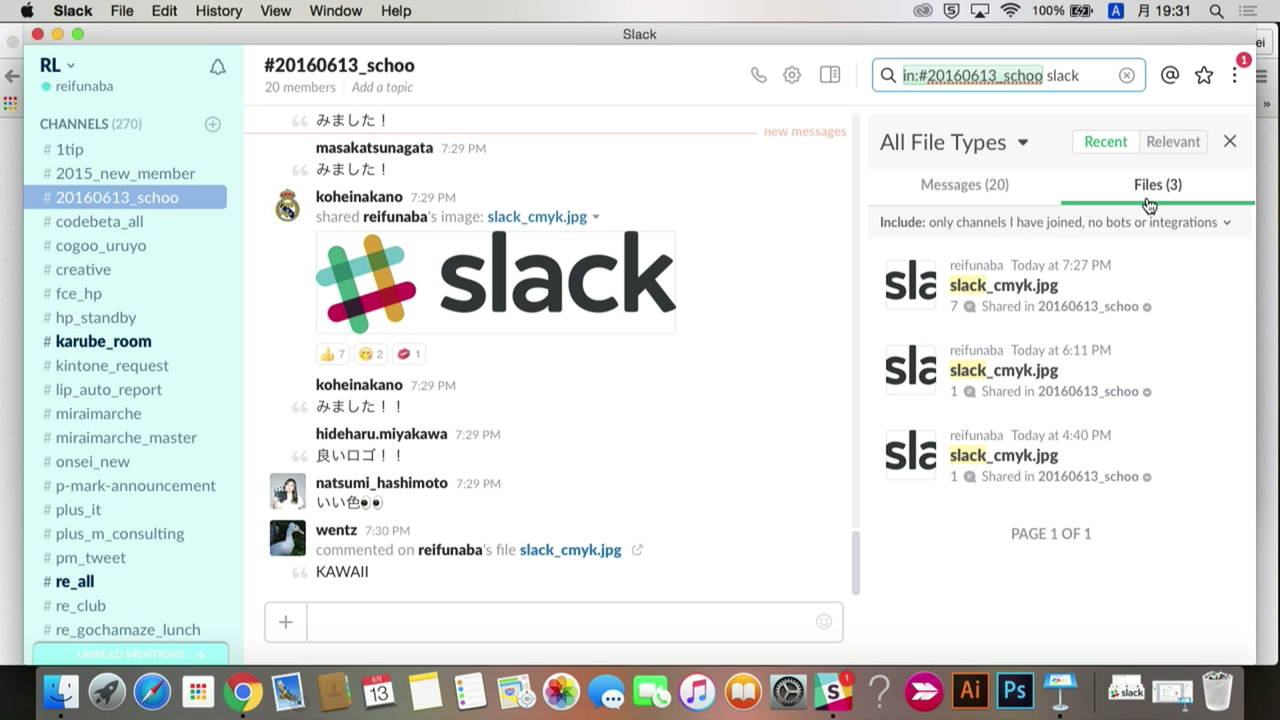This screenshot has height=720, width=1280.
Task: Show starred items via star icon
Action: click(1204, 75)
